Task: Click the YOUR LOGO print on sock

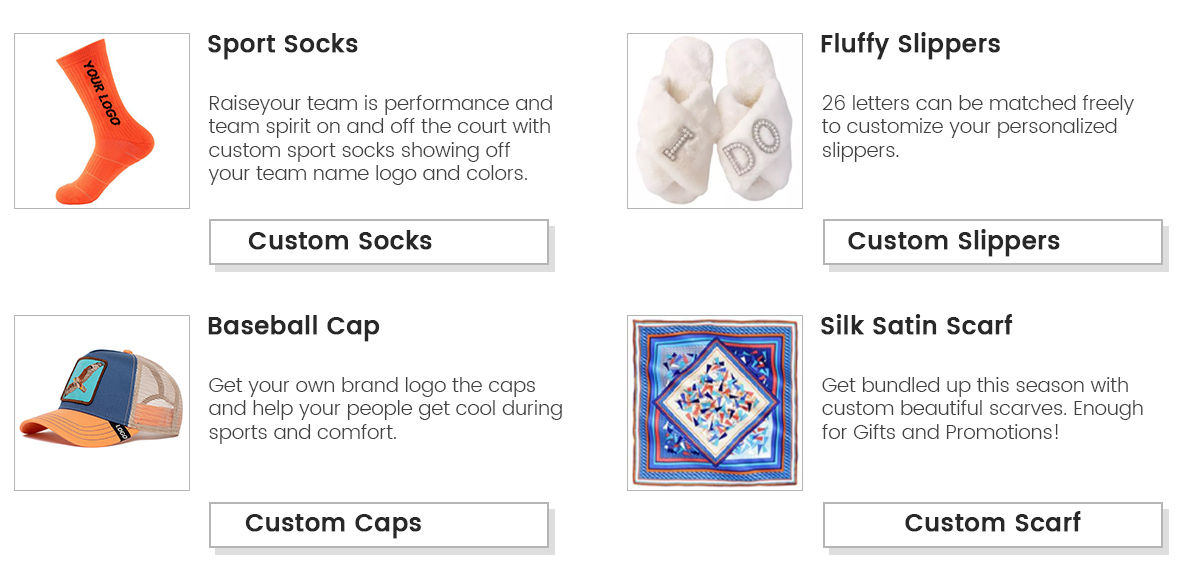Action: tap(101, 93)
